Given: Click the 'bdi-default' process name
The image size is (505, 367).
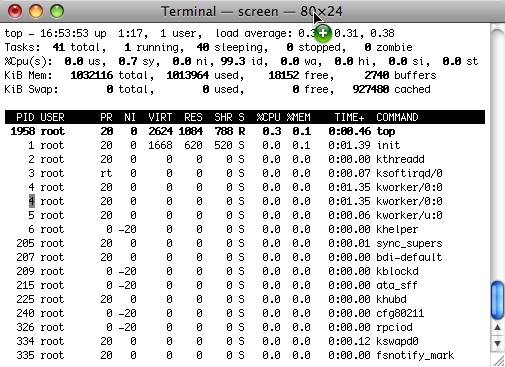Looking at the screenshot, I should 409,257.
